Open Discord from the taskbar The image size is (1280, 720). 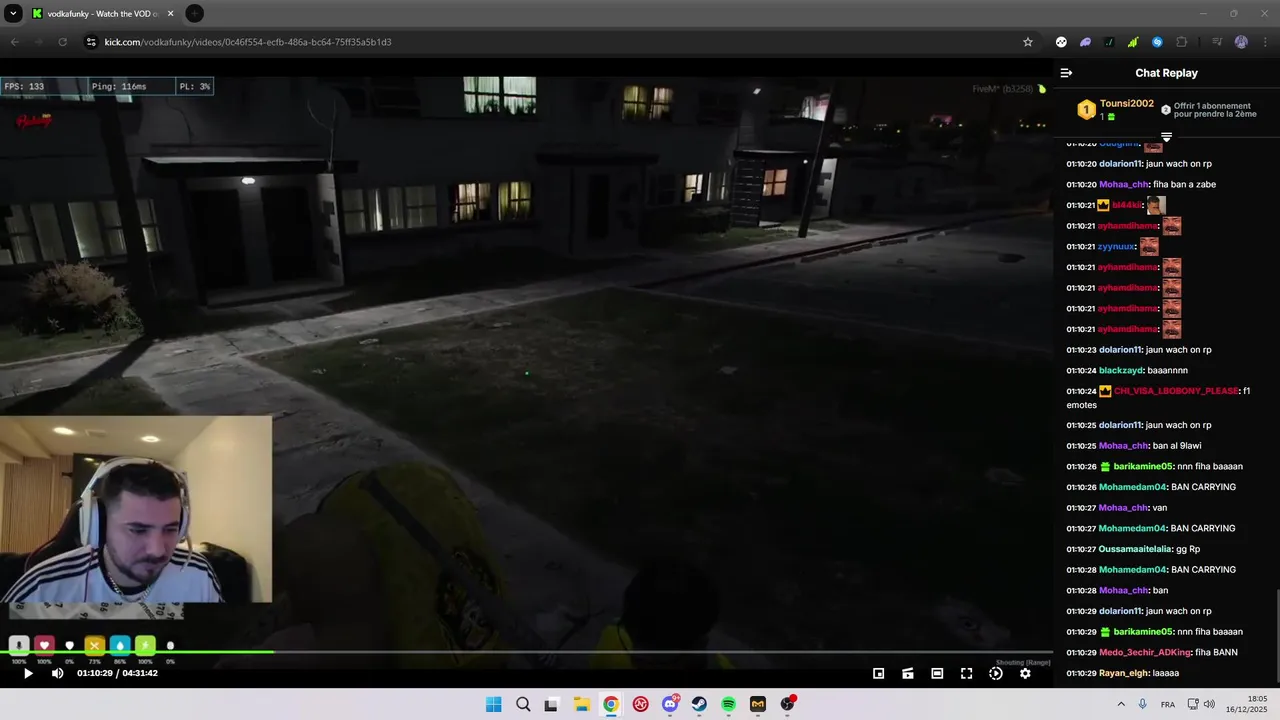[670, 704]
